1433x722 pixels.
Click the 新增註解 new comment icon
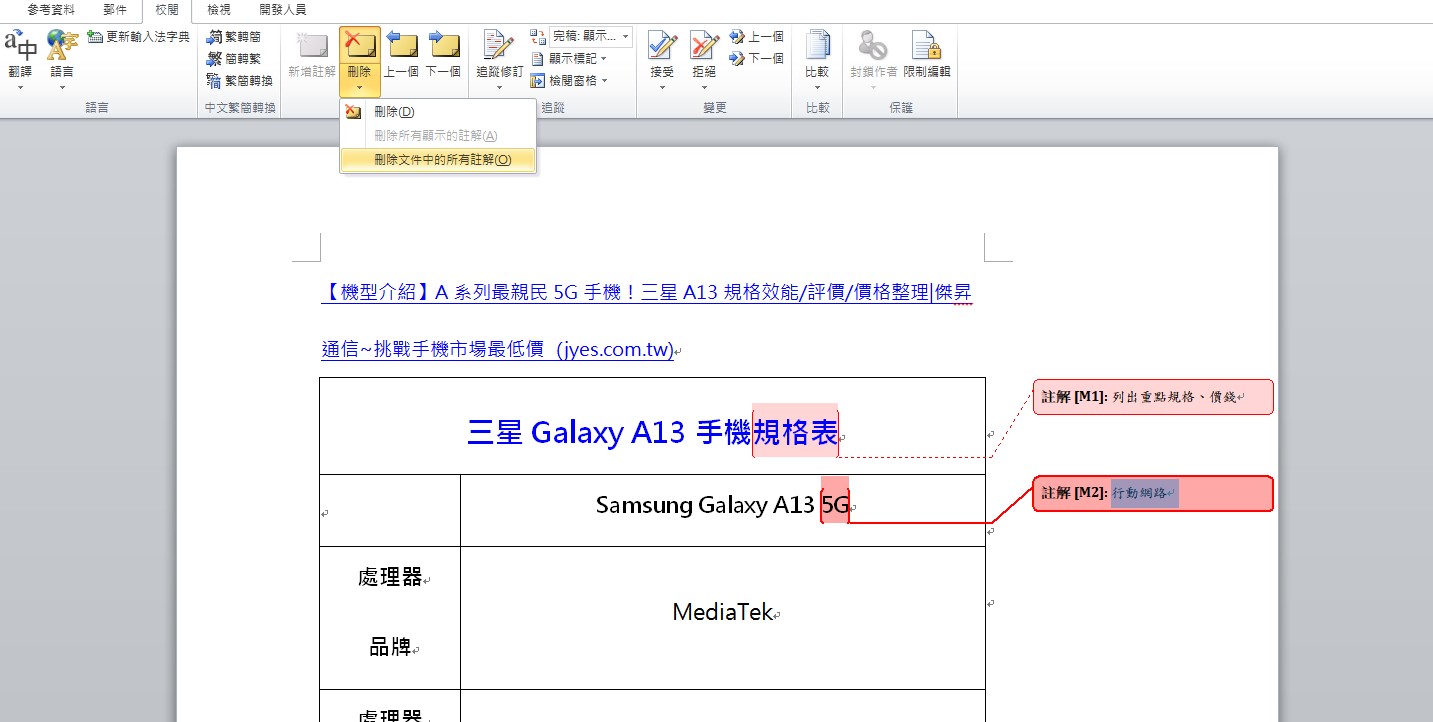click(x=312, y=46)
